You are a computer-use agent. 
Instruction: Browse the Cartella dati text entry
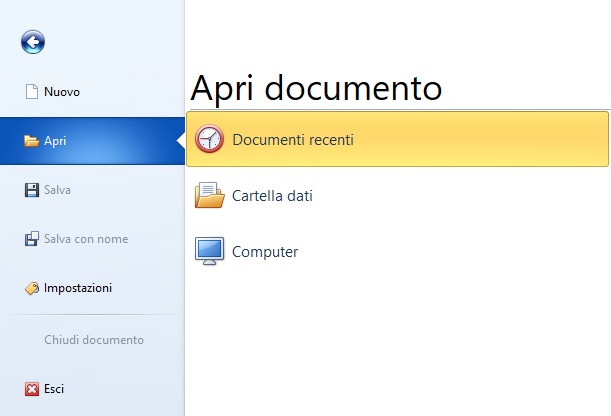click(272, 196)
